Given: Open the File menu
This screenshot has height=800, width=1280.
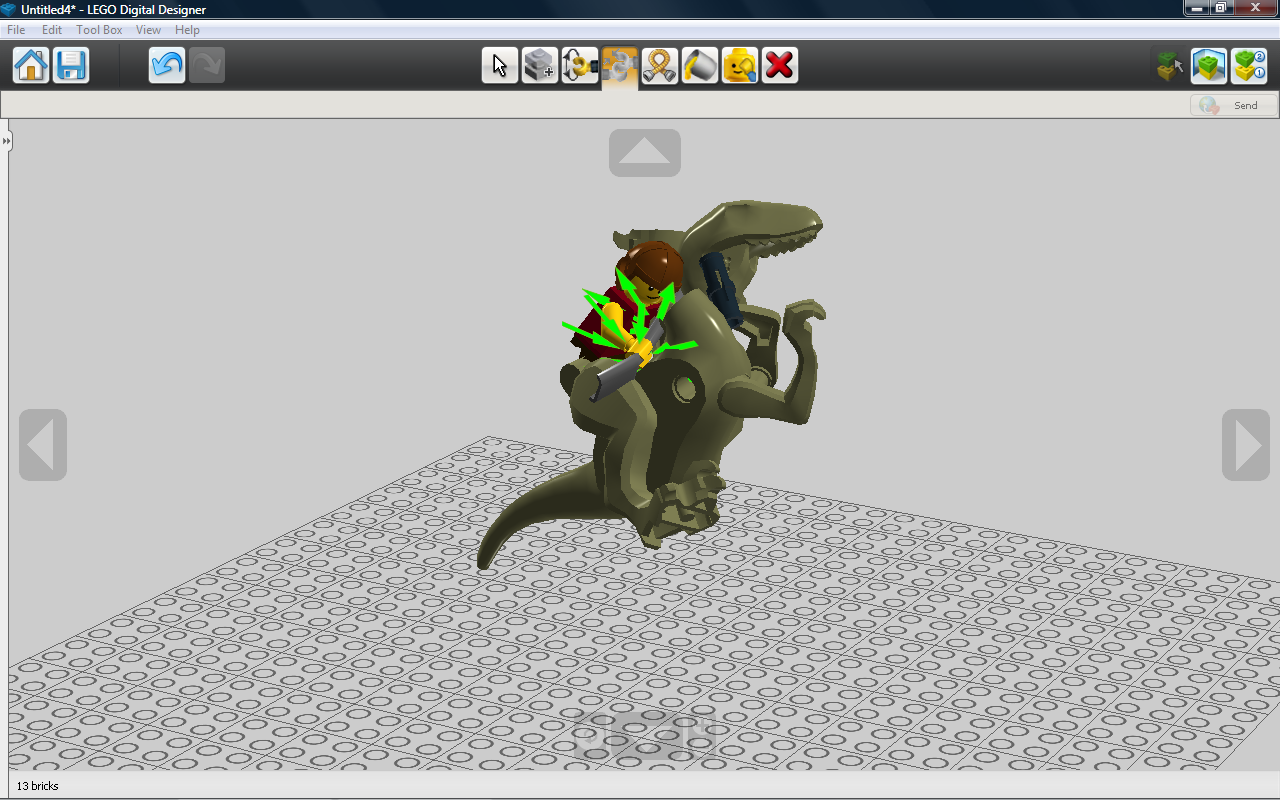Looking at the screenshot, I should click(16, 30).
